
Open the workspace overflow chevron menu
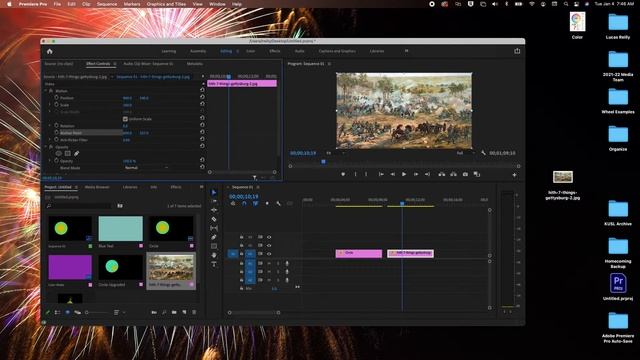(x=407, y=51)
